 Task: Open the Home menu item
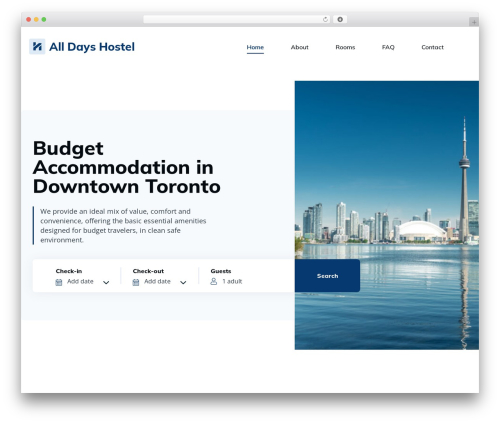coord(255,47)
